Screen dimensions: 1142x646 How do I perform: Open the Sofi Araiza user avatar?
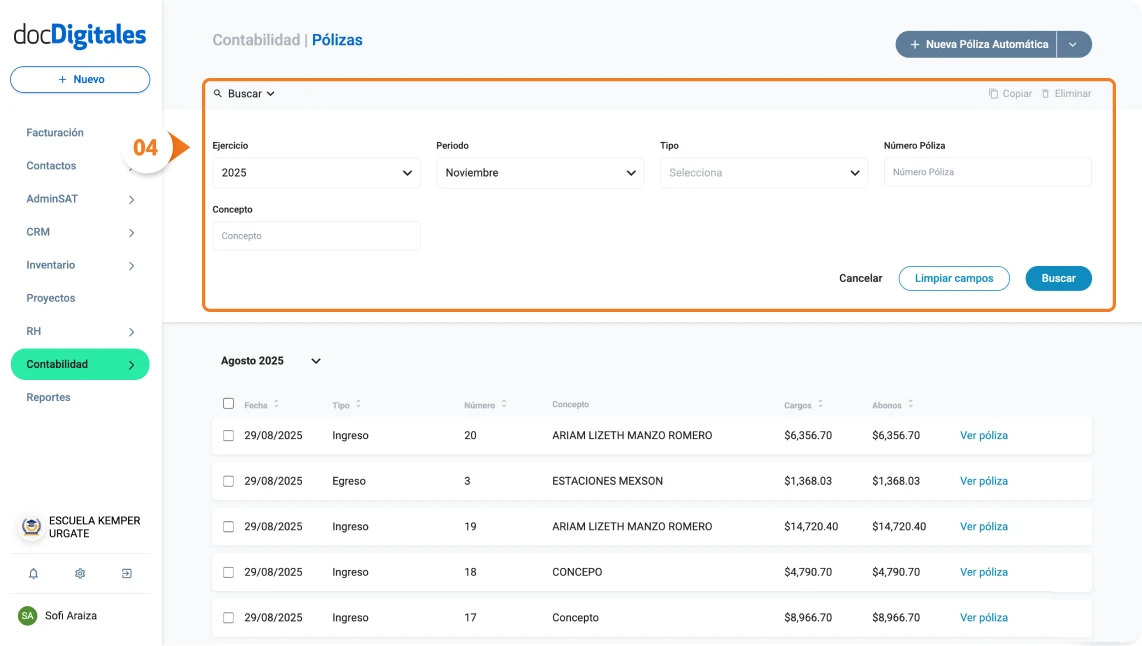click(x=27, y=616)
